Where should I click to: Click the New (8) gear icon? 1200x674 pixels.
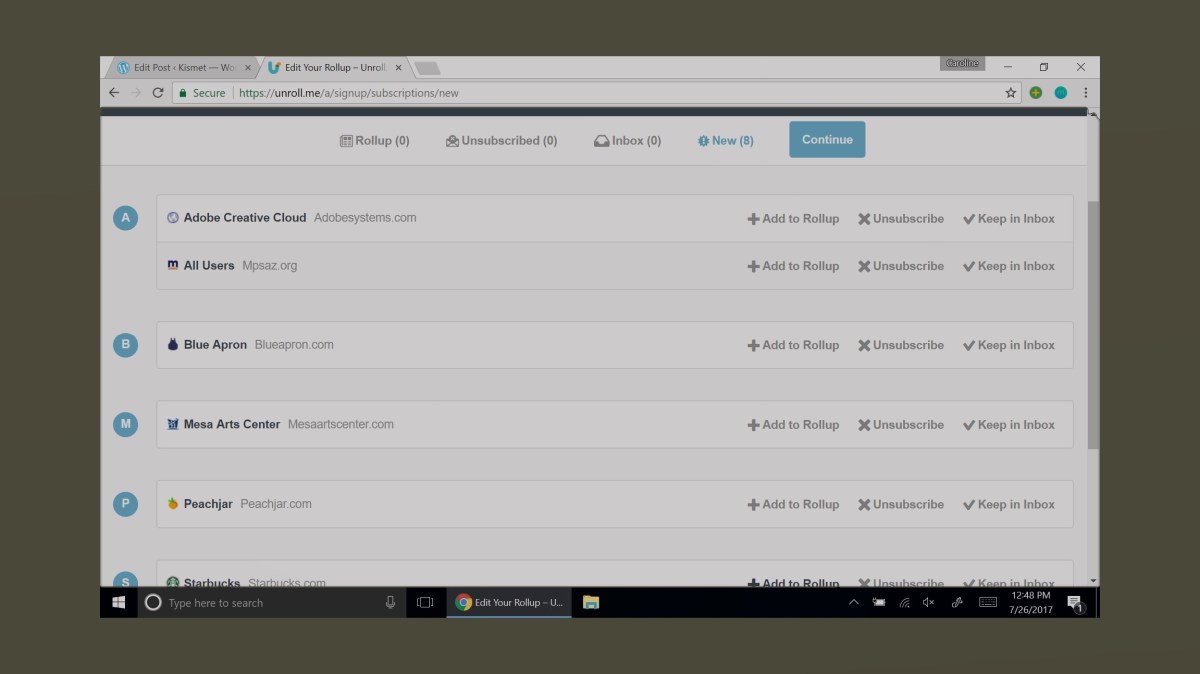pyautogui.click(x=702, y=140)
